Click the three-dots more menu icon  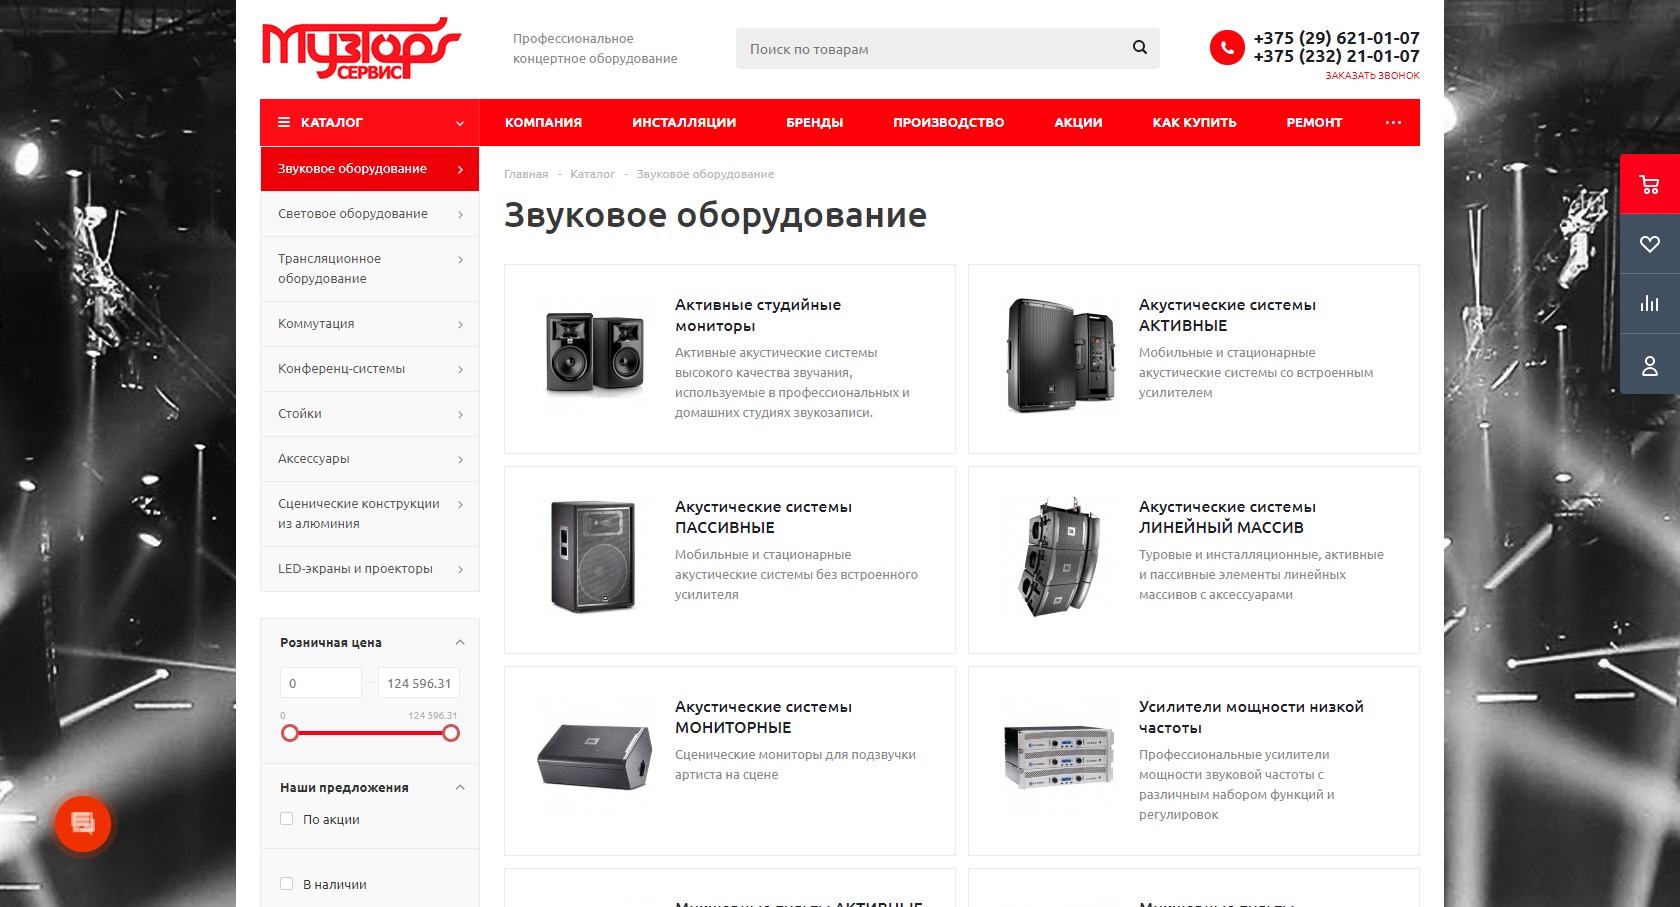(x=1393, y=123)
